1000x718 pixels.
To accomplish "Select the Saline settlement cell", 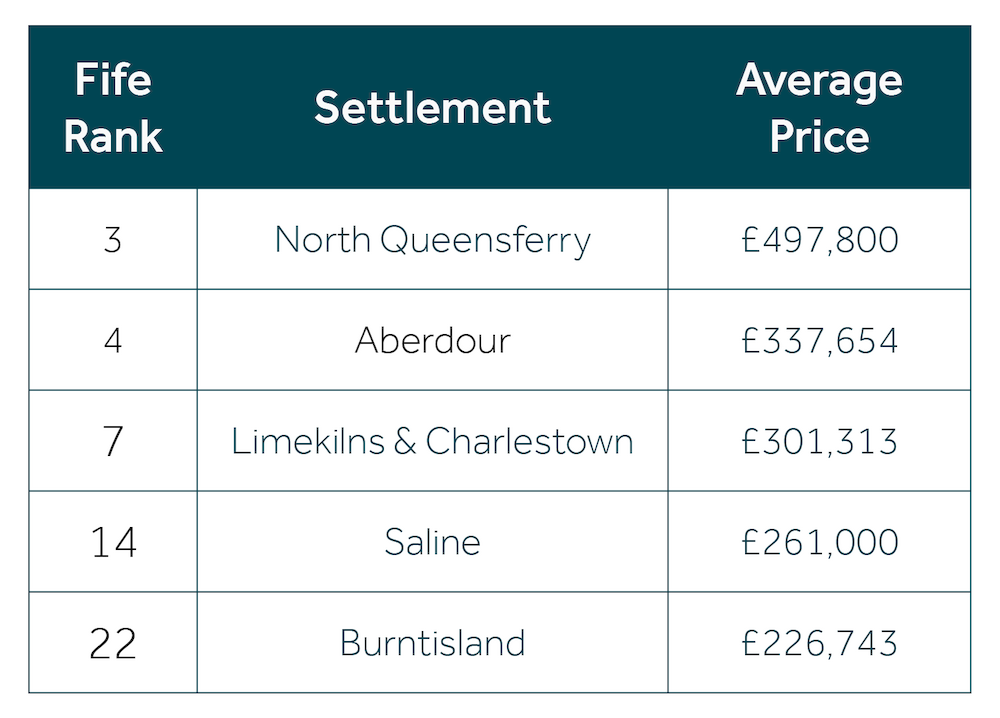I will [x=432, y=541].
